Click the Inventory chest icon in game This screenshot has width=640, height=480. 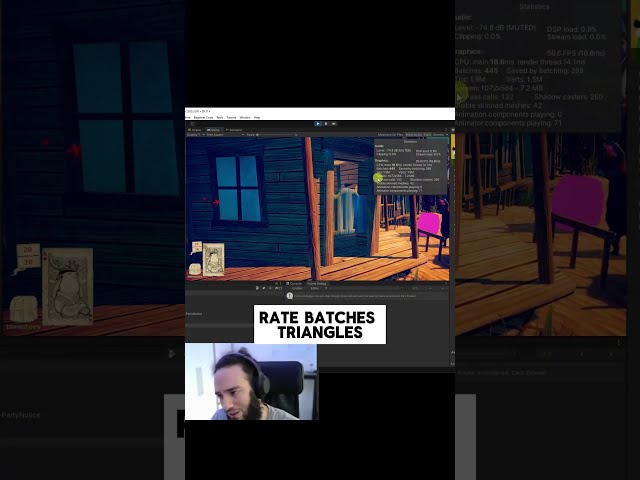click(195, 269)
